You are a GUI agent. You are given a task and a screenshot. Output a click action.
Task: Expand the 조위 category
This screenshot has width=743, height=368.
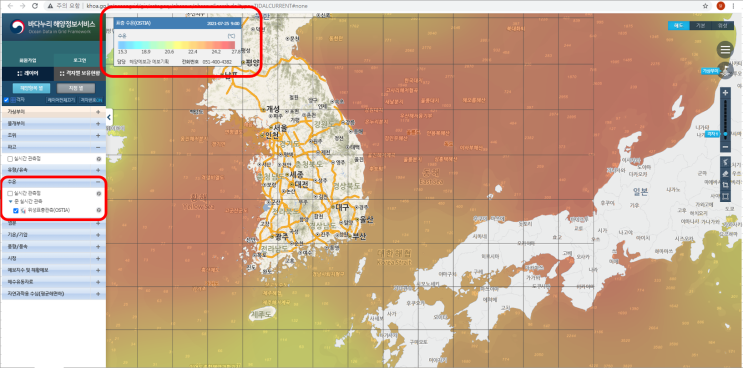[98, 135]
